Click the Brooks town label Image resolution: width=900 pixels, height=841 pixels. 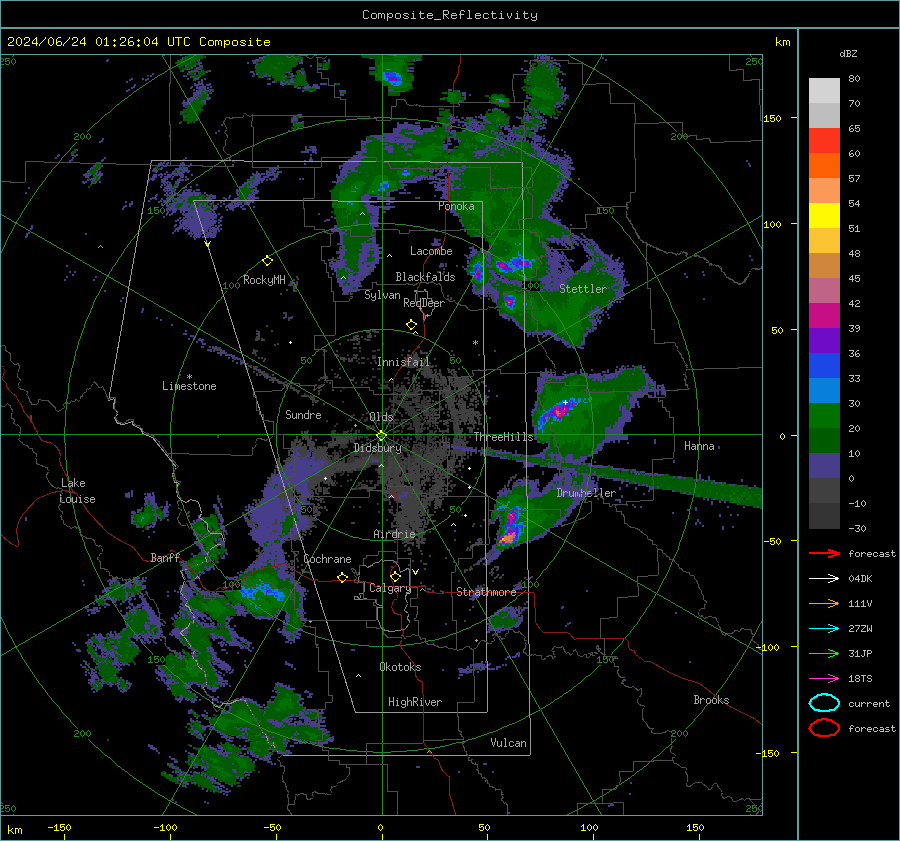pyautogui.click(x=711, y=700)
